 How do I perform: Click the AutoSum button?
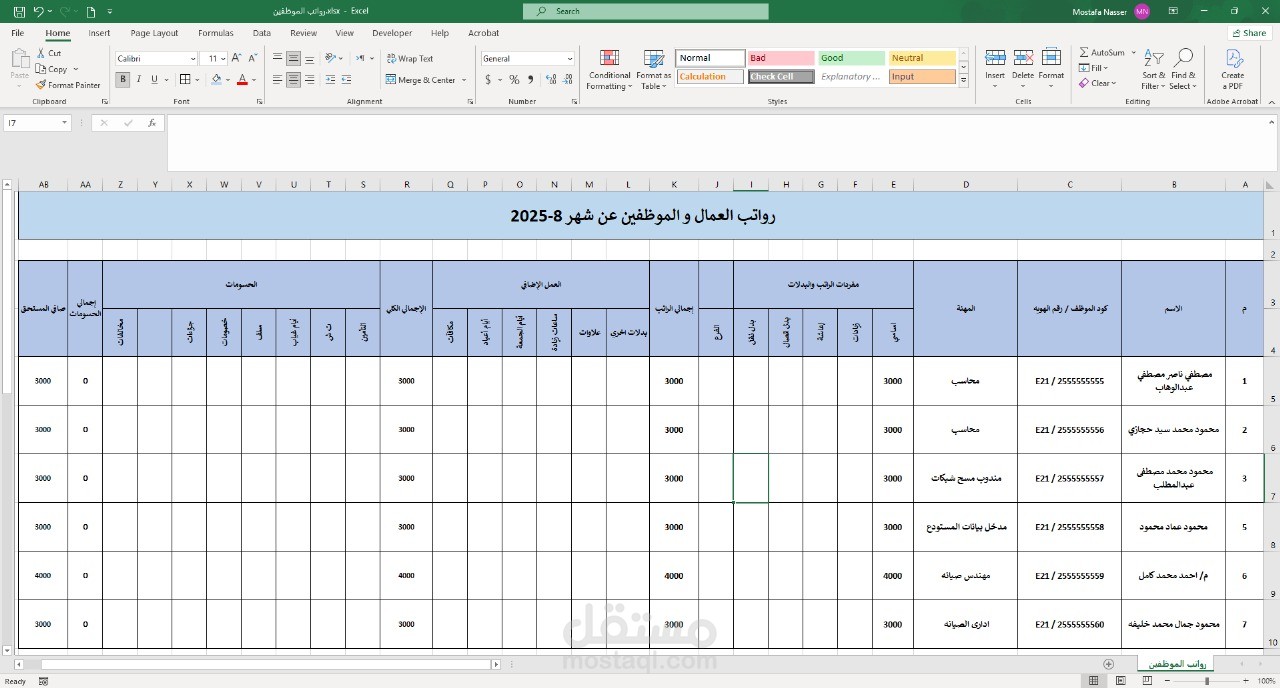1101,53
